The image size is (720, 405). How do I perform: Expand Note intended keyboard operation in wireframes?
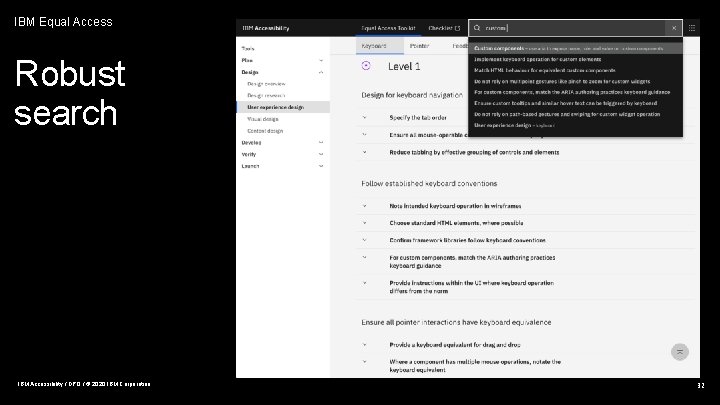pos(365,206)
